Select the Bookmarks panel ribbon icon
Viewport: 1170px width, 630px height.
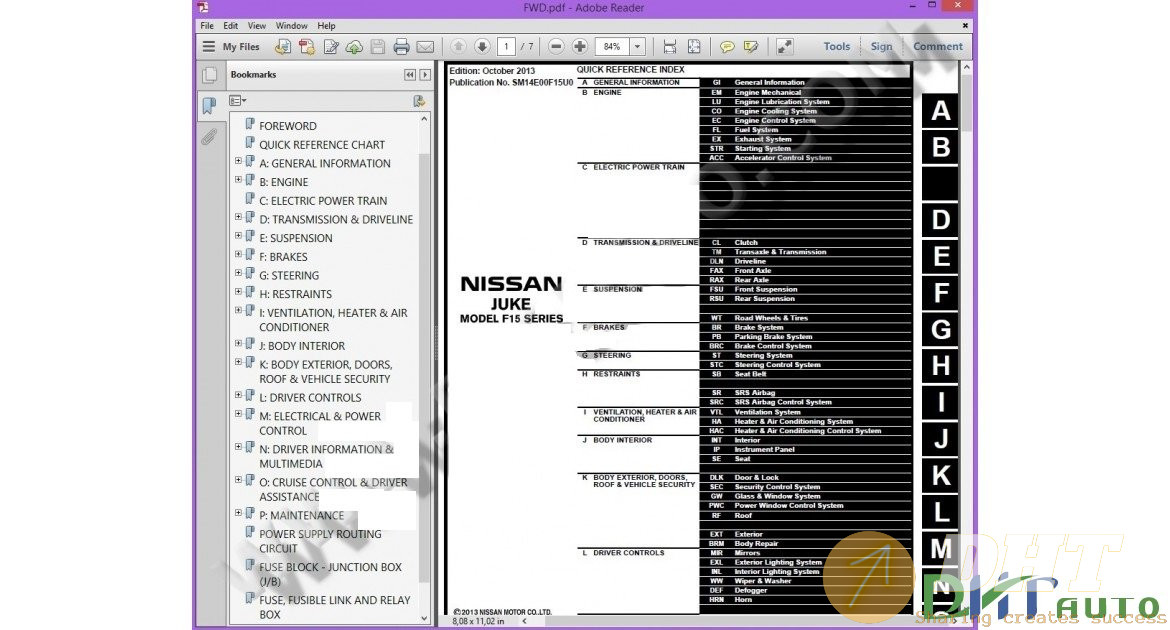210,105
